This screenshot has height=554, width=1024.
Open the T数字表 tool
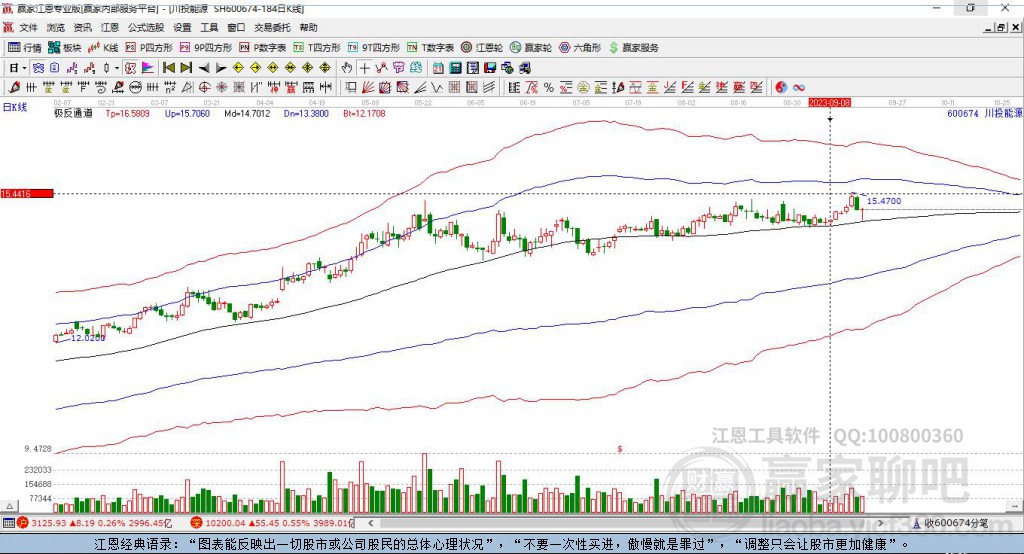pos(430,48)
